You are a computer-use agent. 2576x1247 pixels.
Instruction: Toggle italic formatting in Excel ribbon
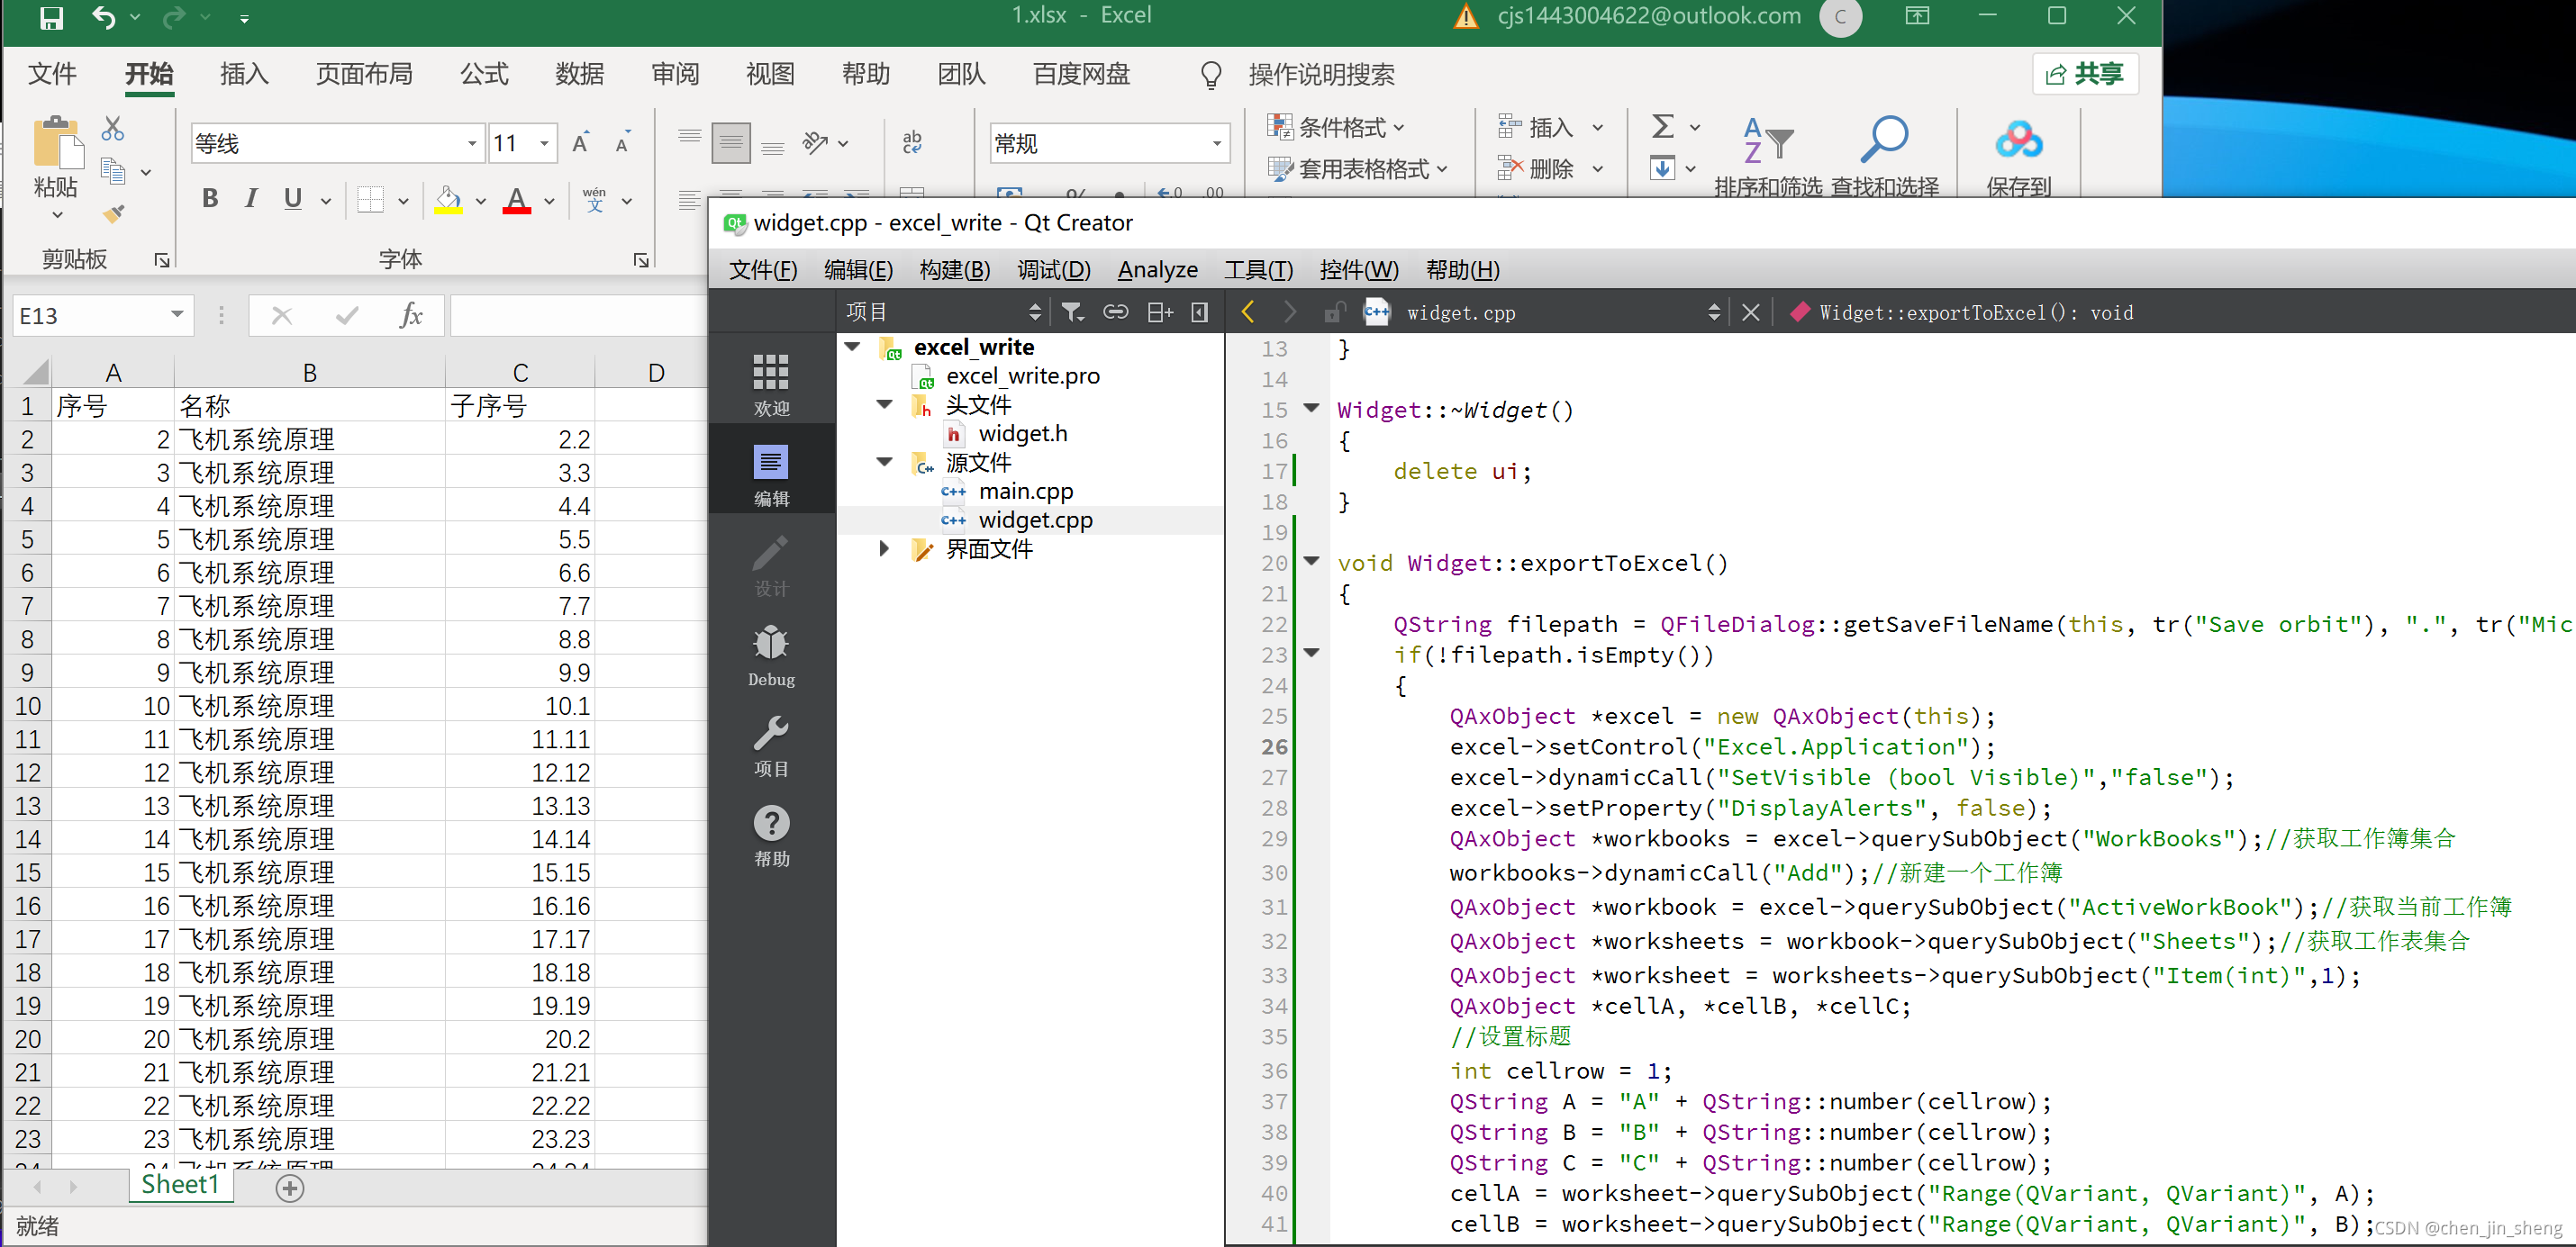[251, 199]
